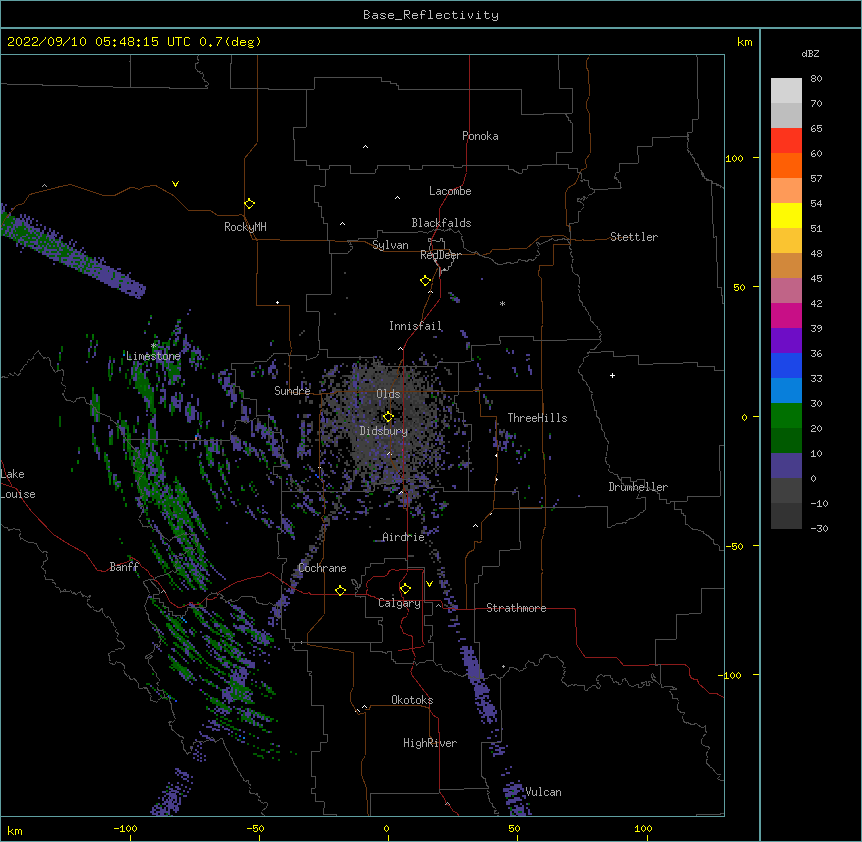Click the Limestone label
Viewport: 862px width, 842px height.
[153, 356]
